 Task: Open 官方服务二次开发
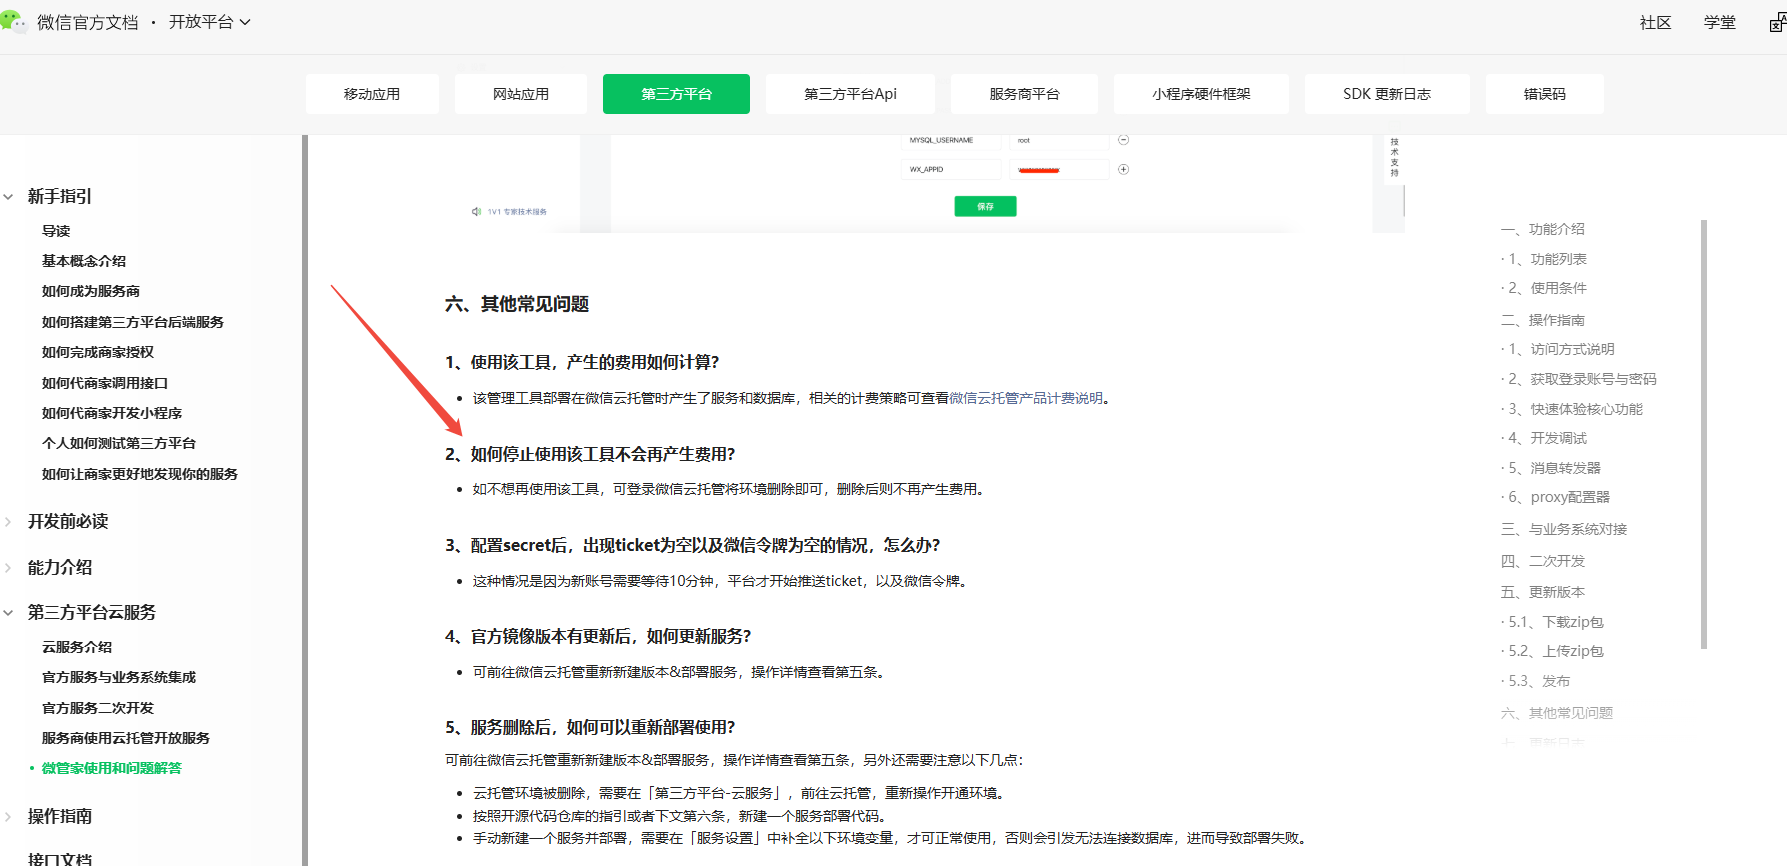click(98, 708)
